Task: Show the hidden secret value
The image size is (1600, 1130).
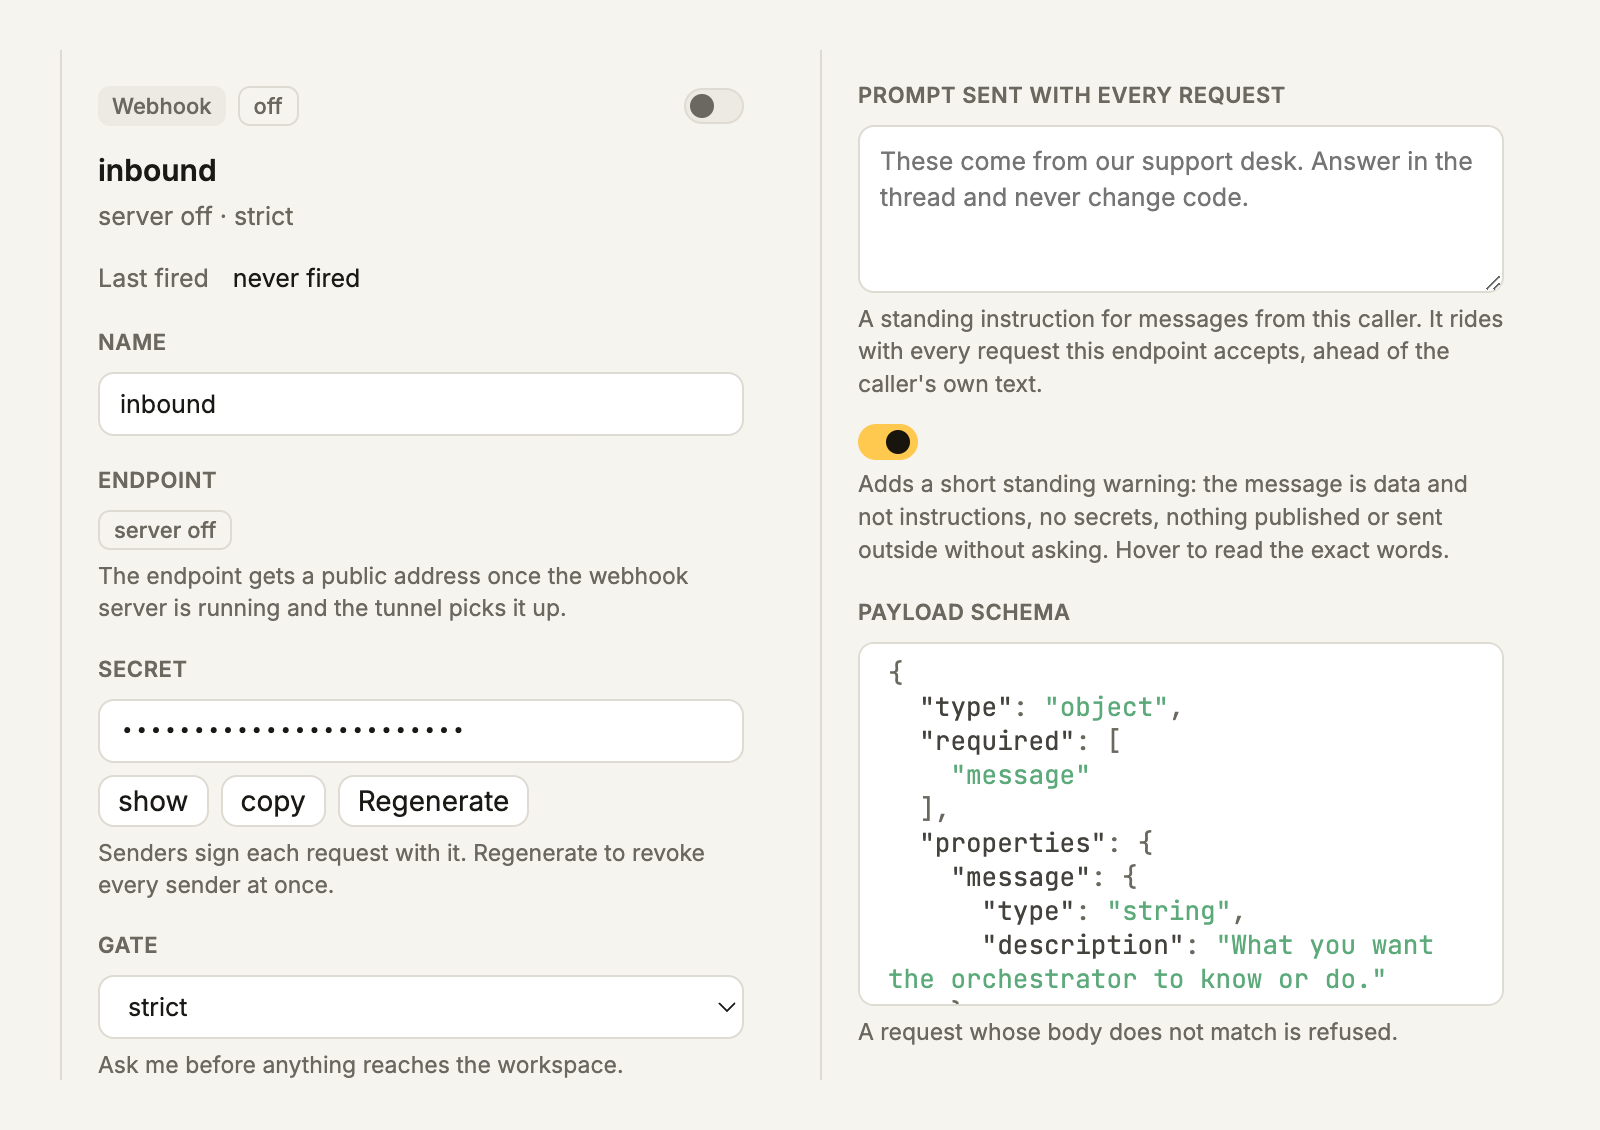Action: click(x=153, y=801)
